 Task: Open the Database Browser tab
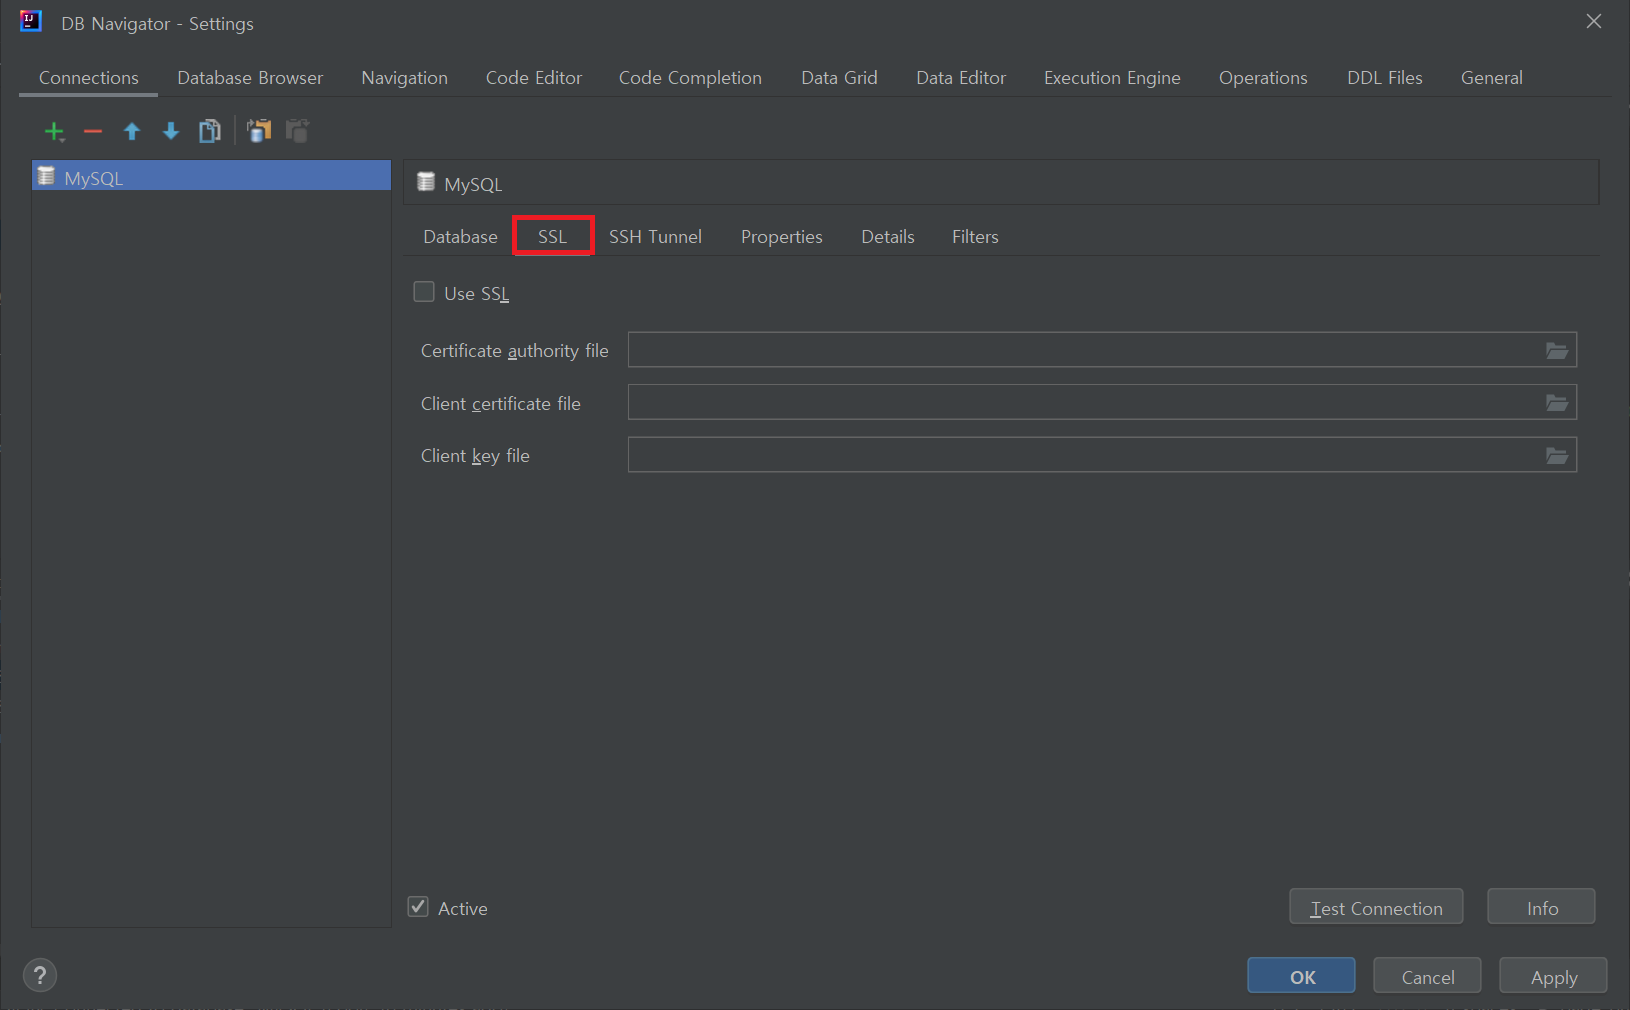pyautogui.click(x=250, y=78)
